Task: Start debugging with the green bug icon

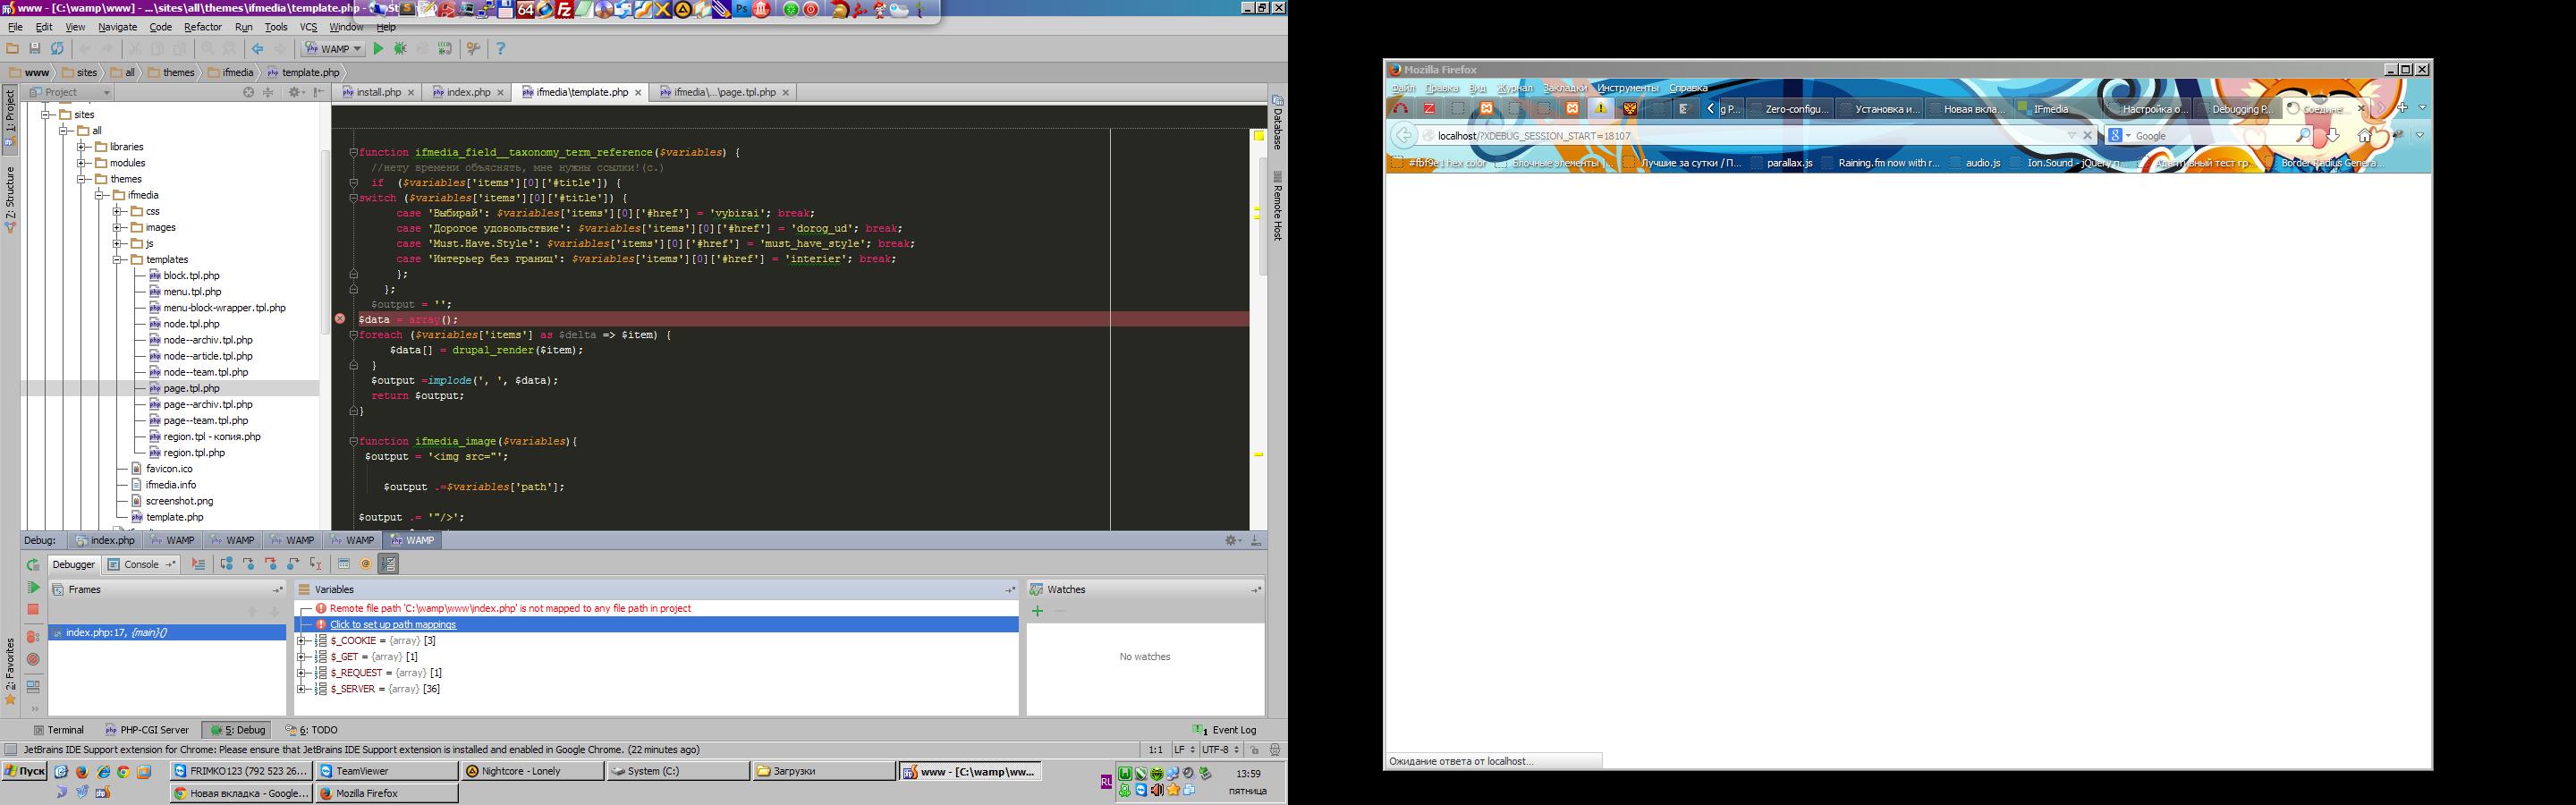Action: [400, 49]
